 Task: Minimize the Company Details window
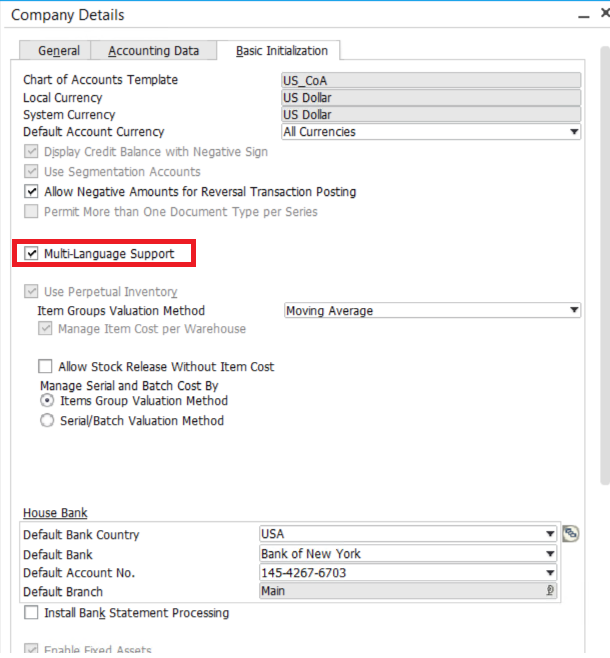click(582, 15)
